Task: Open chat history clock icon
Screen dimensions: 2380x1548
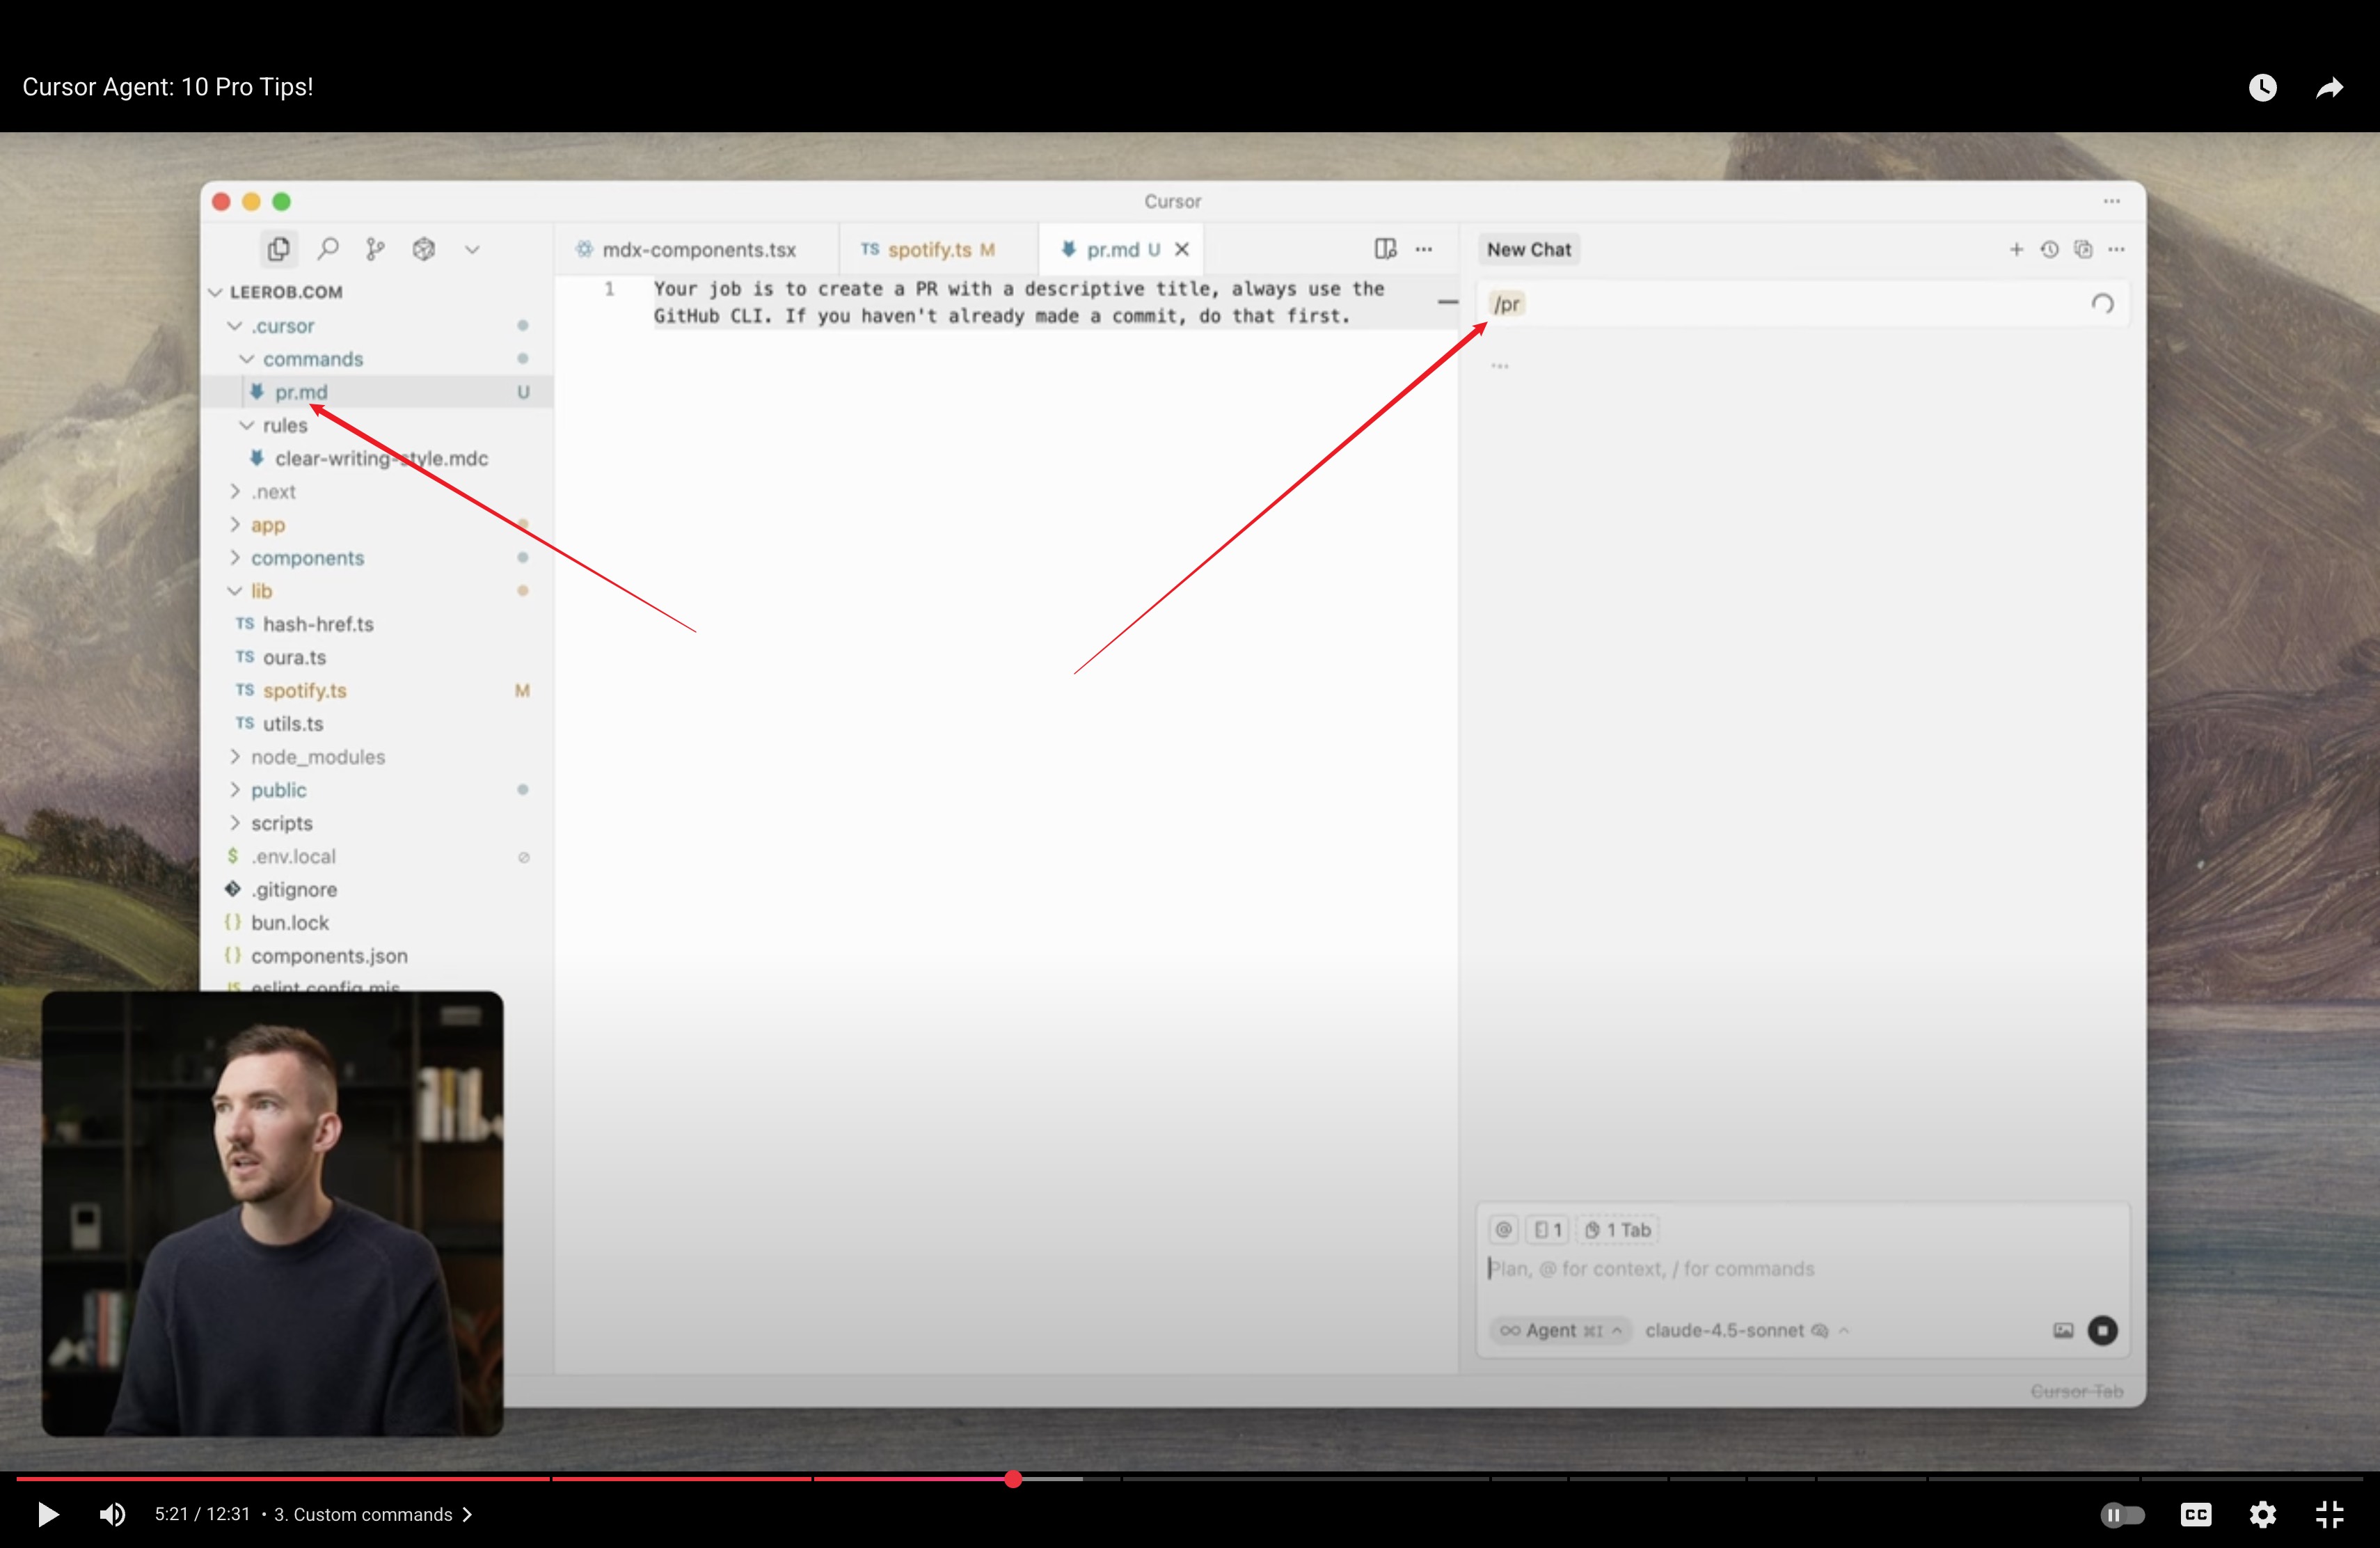Action: click(x=2049, y=249)
